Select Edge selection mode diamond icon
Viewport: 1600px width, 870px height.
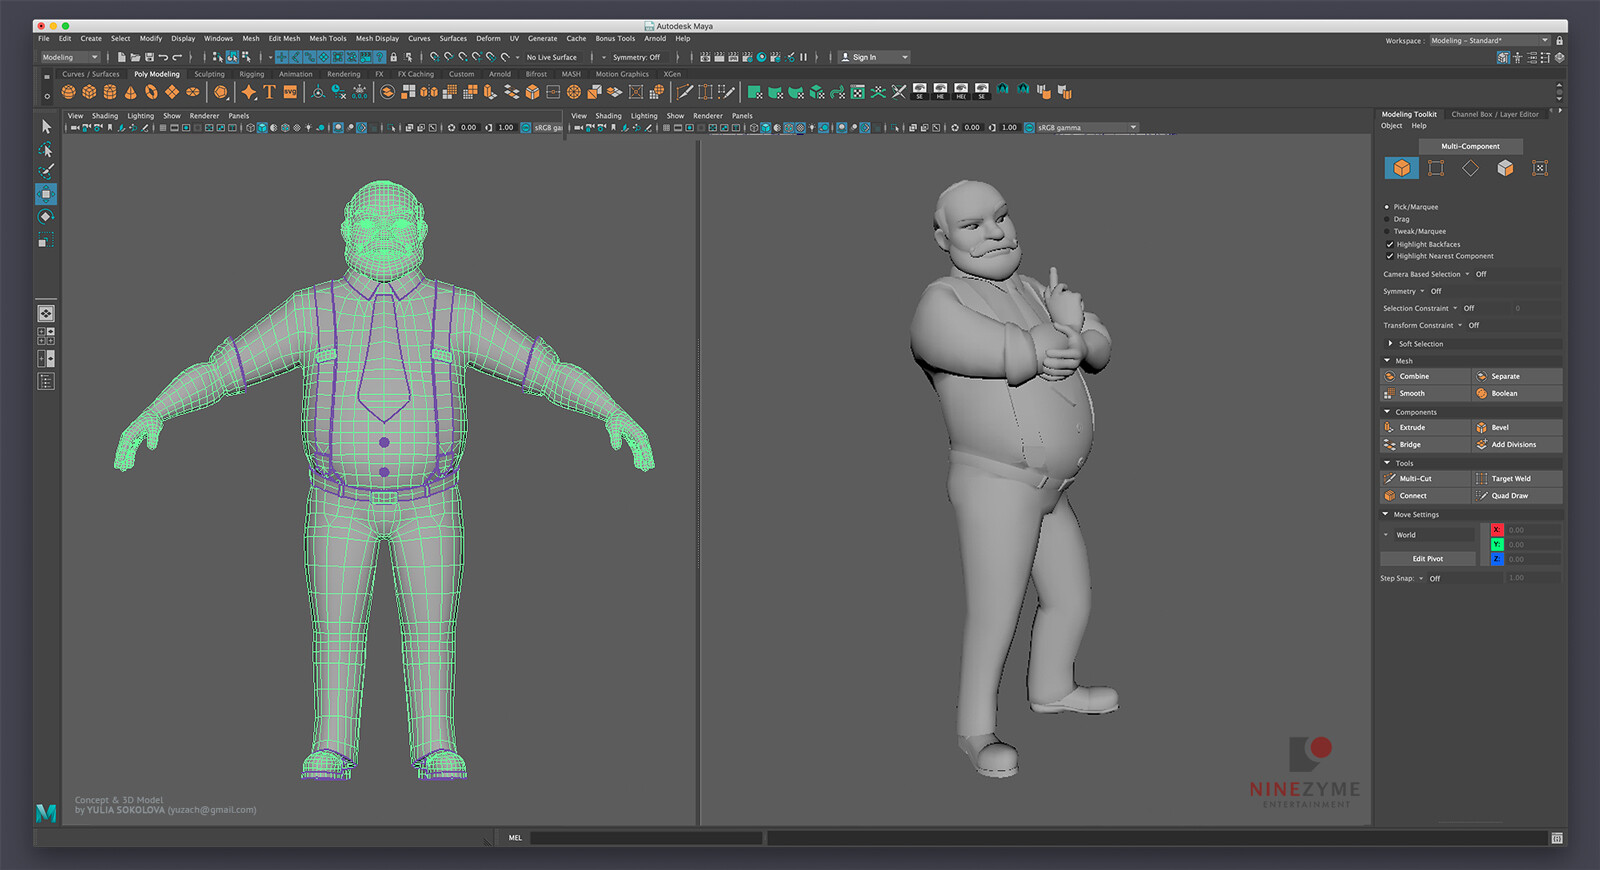1470,168
